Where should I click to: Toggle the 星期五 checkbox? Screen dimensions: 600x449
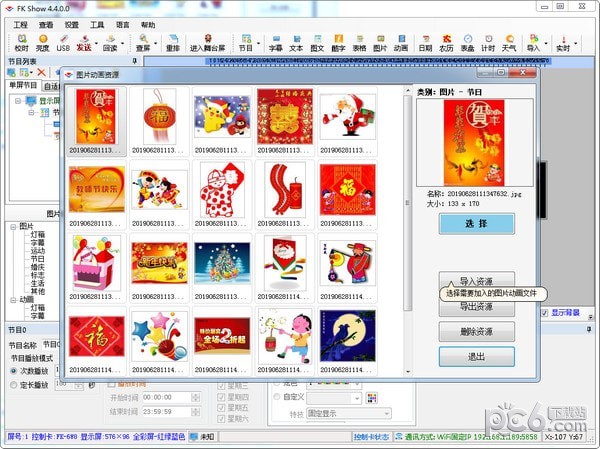point(221,408)
